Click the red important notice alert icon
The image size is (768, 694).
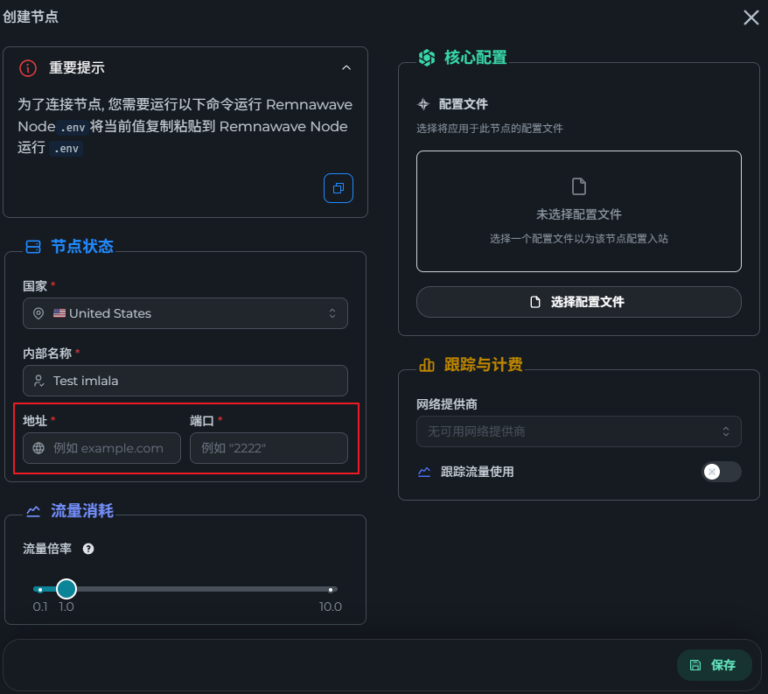coord(28,68)
